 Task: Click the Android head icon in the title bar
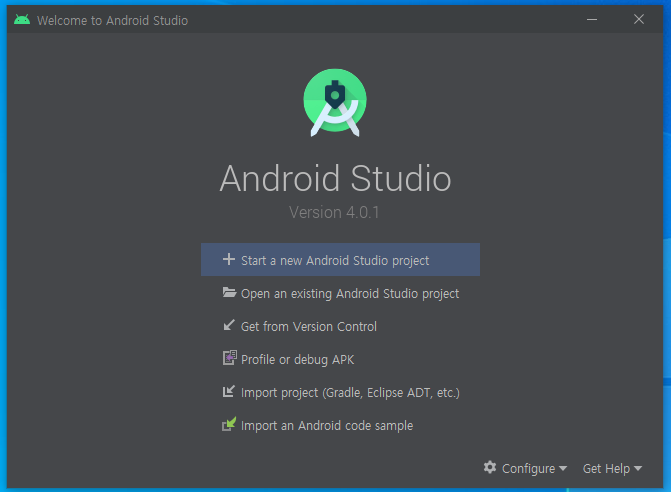tap(22, 20)
